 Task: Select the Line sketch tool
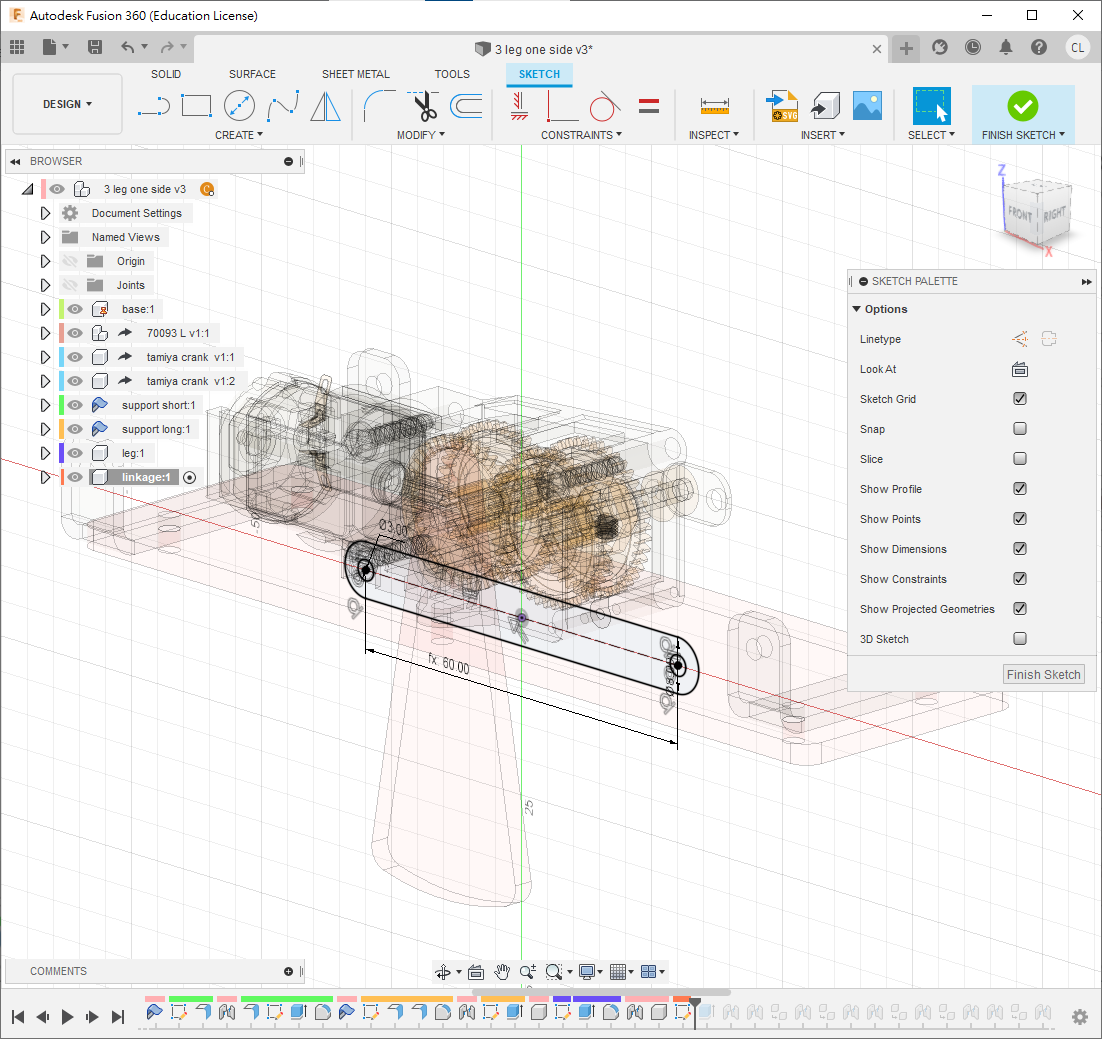point(154,105)
